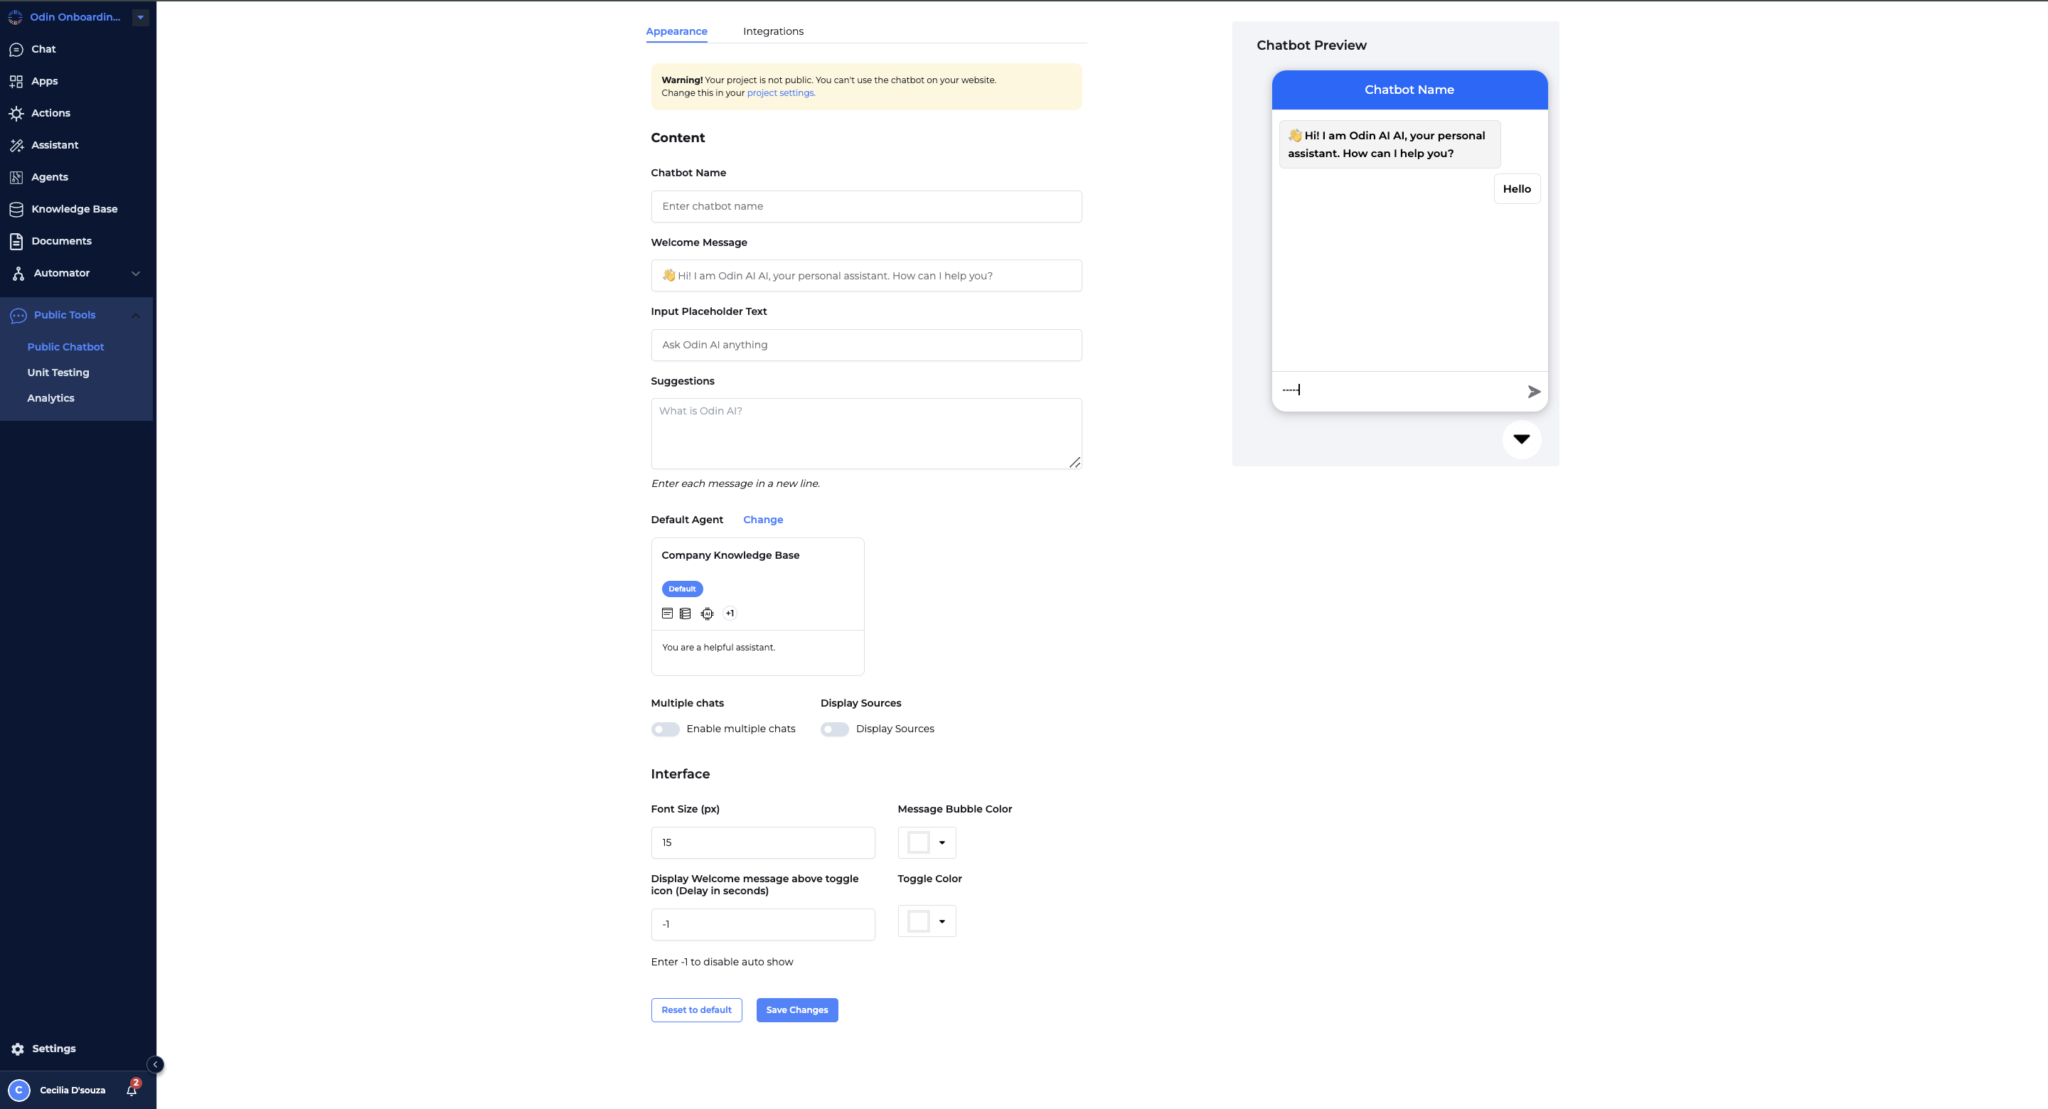2048x1109 pixels.
Task: Open the project switcher dropdown arrow
Action: 140,17
